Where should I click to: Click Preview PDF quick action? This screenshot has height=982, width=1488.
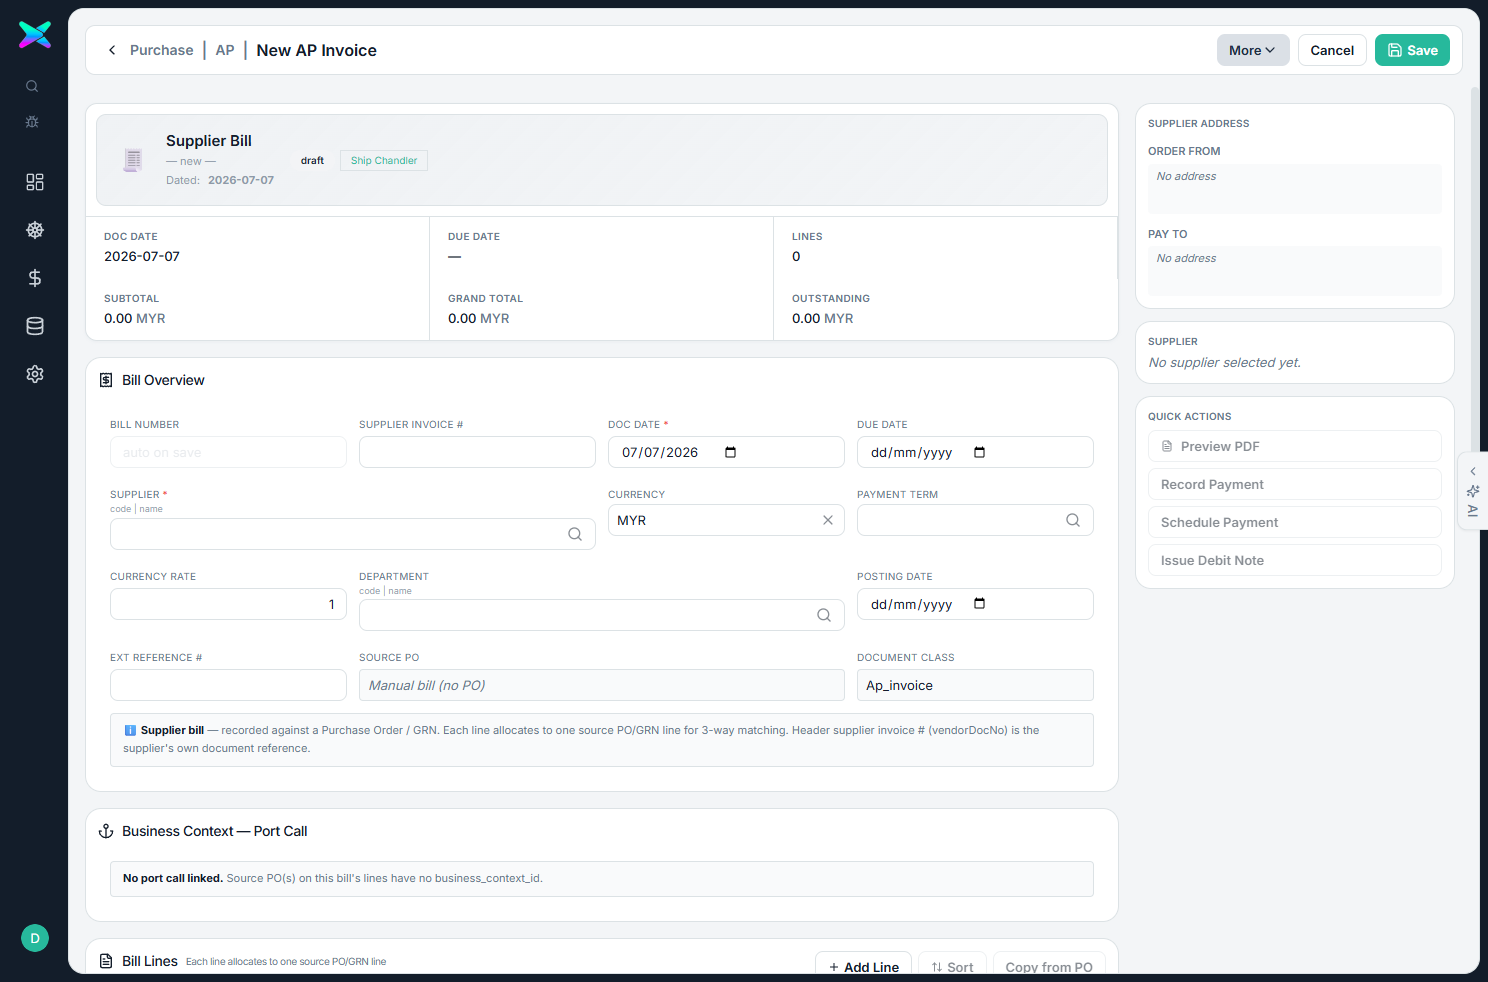pyautogui.click(x=1295, y=446)
